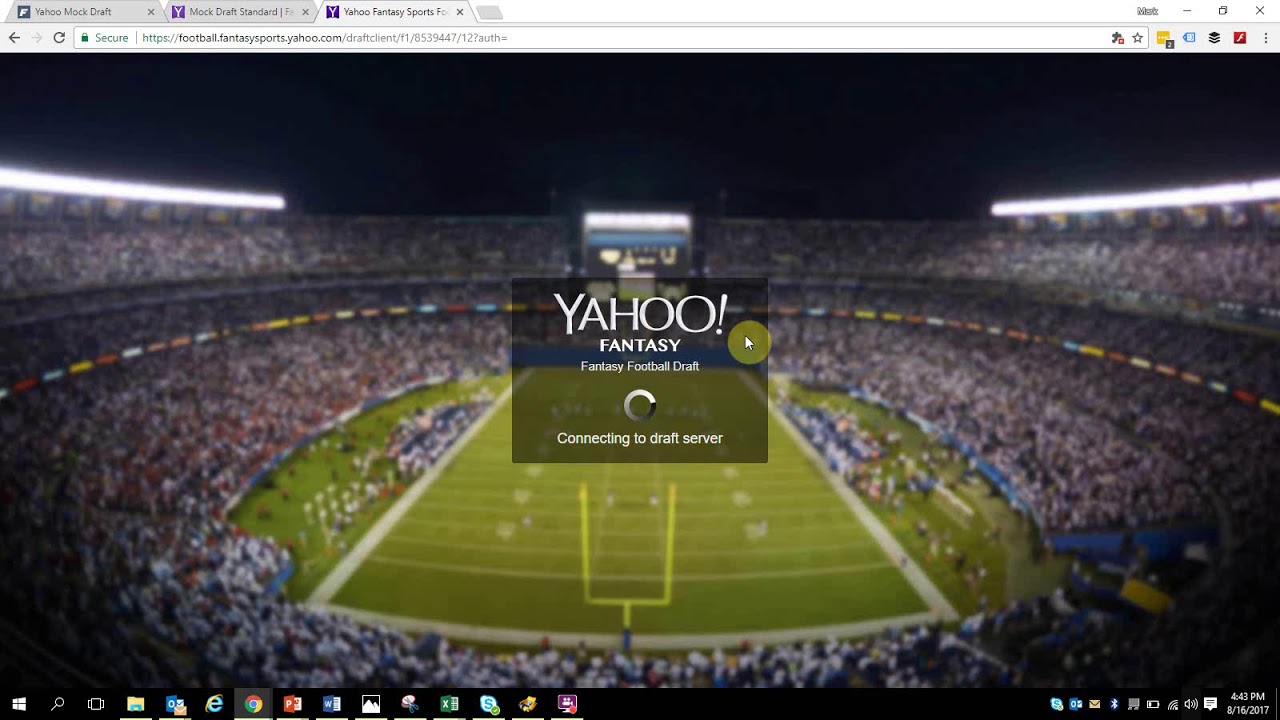Viewport: 1280px width, 720px height.
Task: Click the gray device tray icon
Action: [x=1133, y=704]
